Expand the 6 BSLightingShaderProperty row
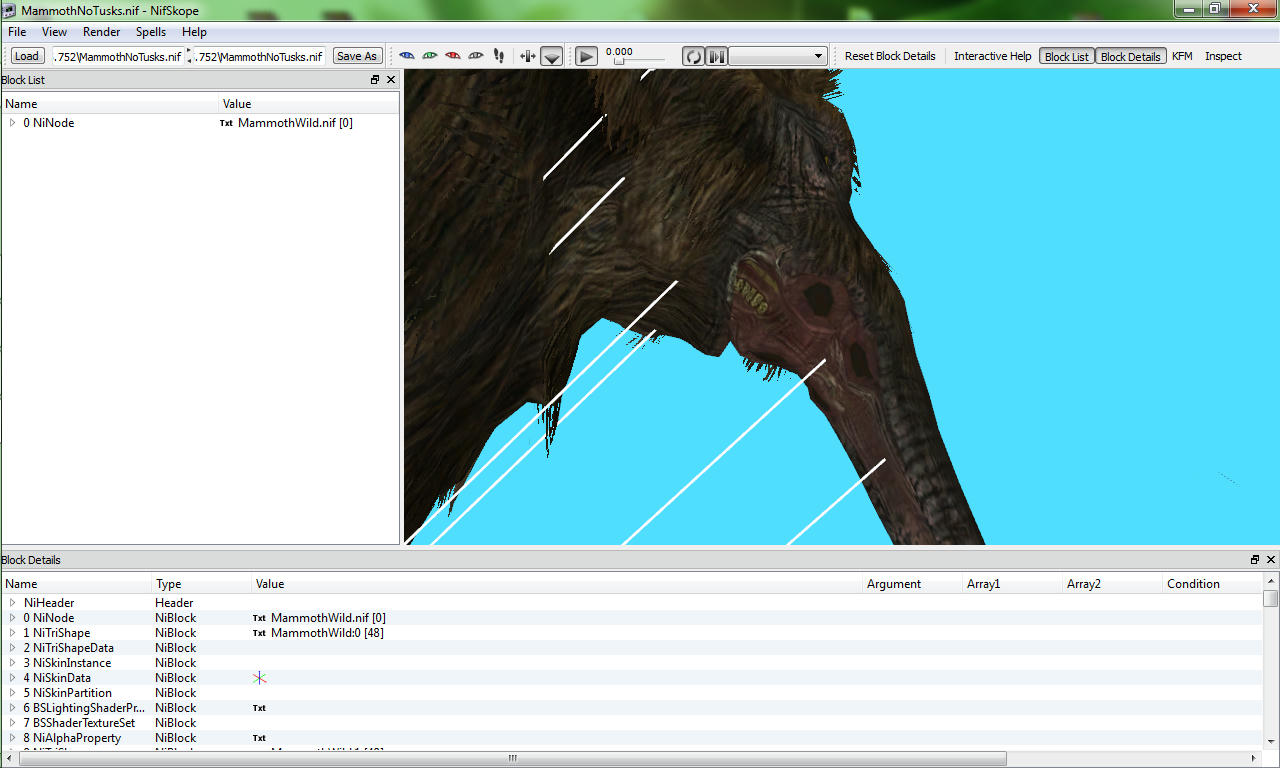The image size is (1280, 768). 12,708
